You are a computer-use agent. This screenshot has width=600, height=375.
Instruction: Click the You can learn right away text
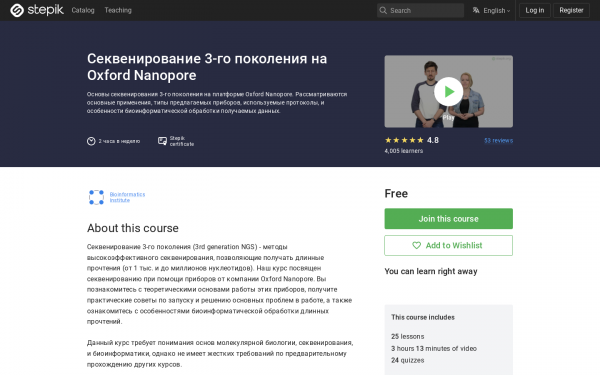click(x=431, y=271)
